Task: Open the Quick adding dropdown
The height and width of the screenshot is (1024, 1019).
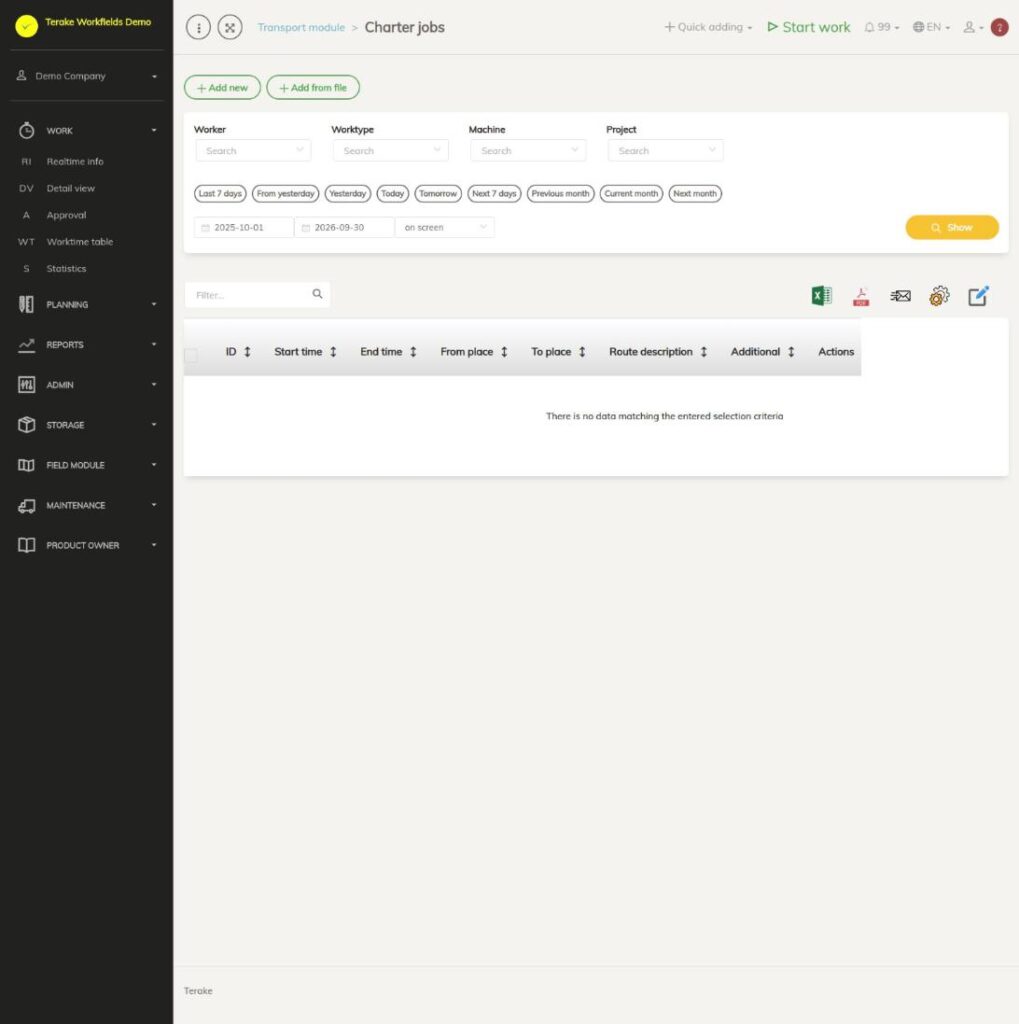Action: tap(708, 27)
